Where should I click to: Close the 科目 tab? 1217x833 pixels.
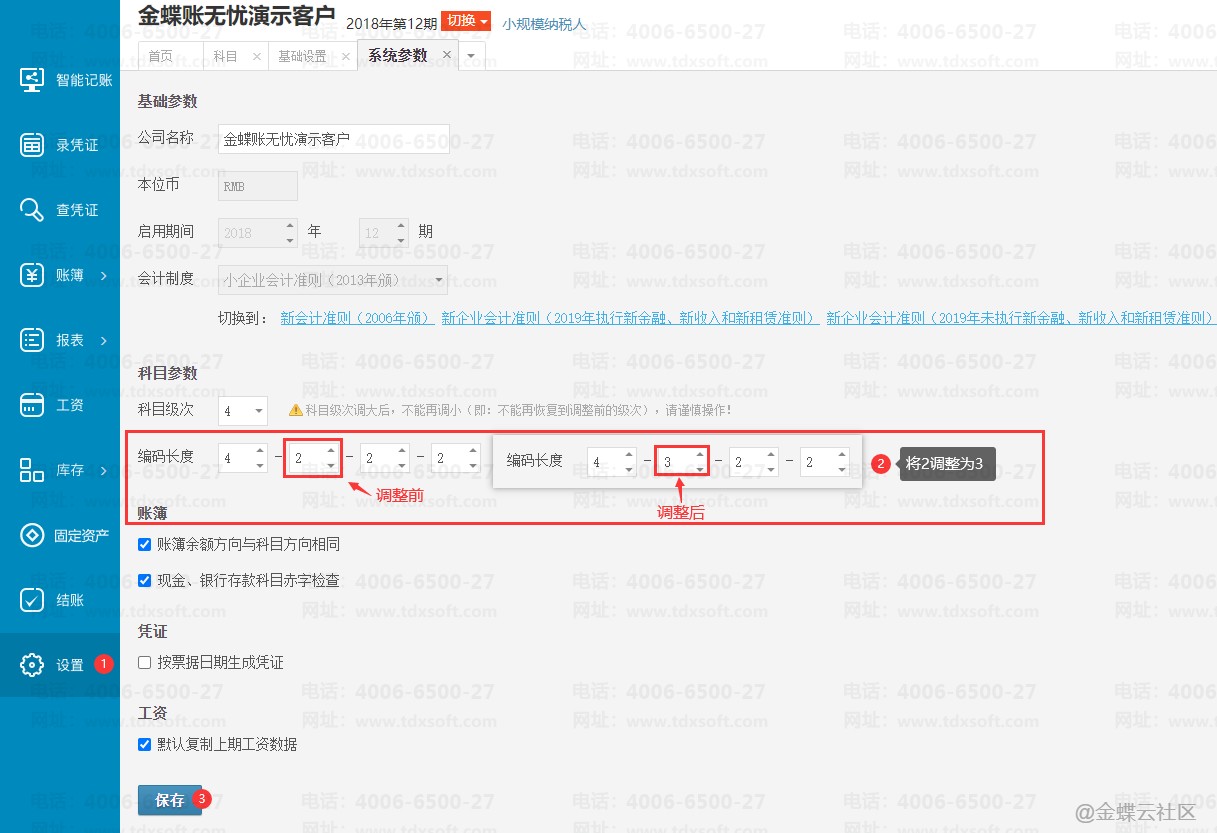click(256, 56)
